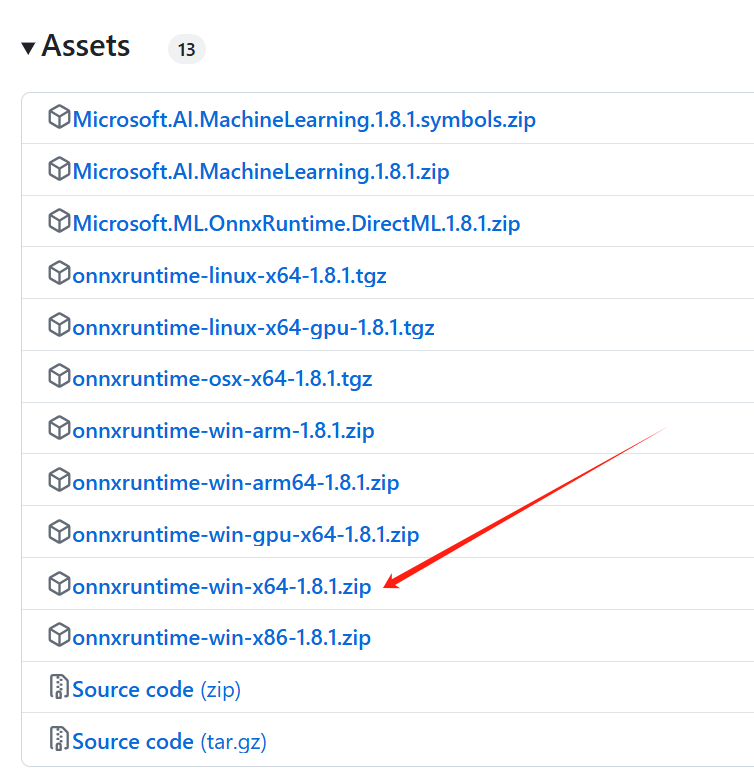Click the package icon beside onnxruntime-linux-x64-1.8.1.tgz

click(59, 274)
